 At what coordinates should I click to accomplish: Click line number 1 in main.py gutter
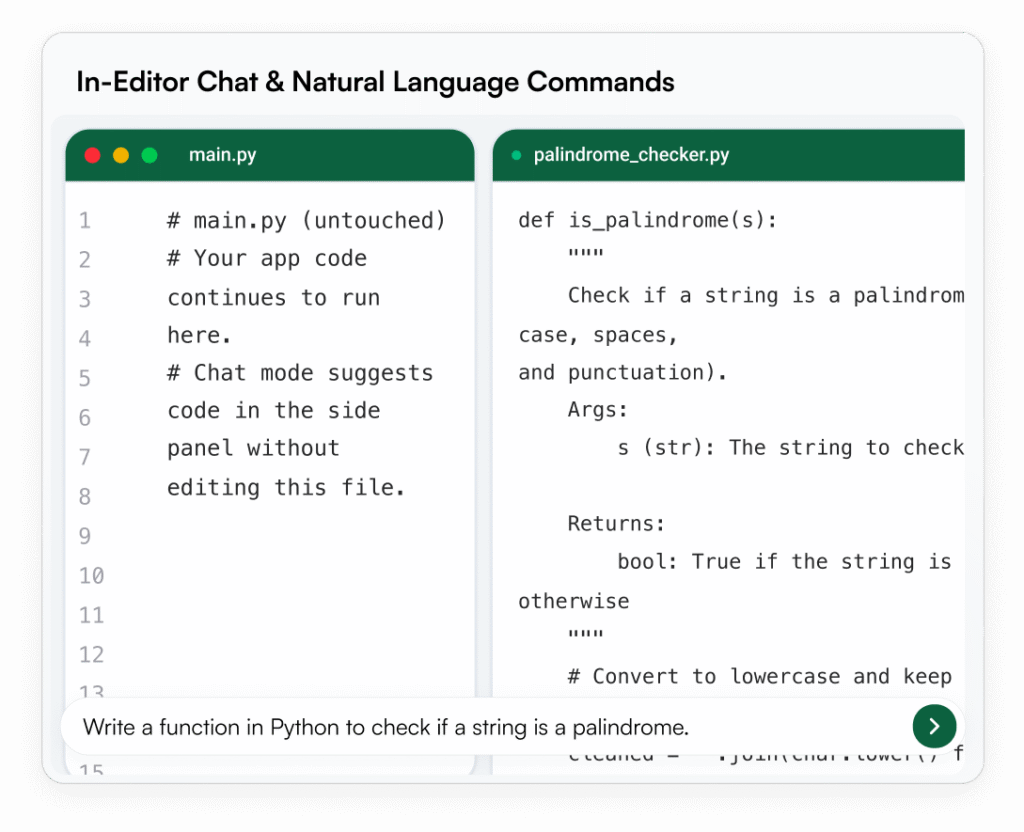[85, 221]
